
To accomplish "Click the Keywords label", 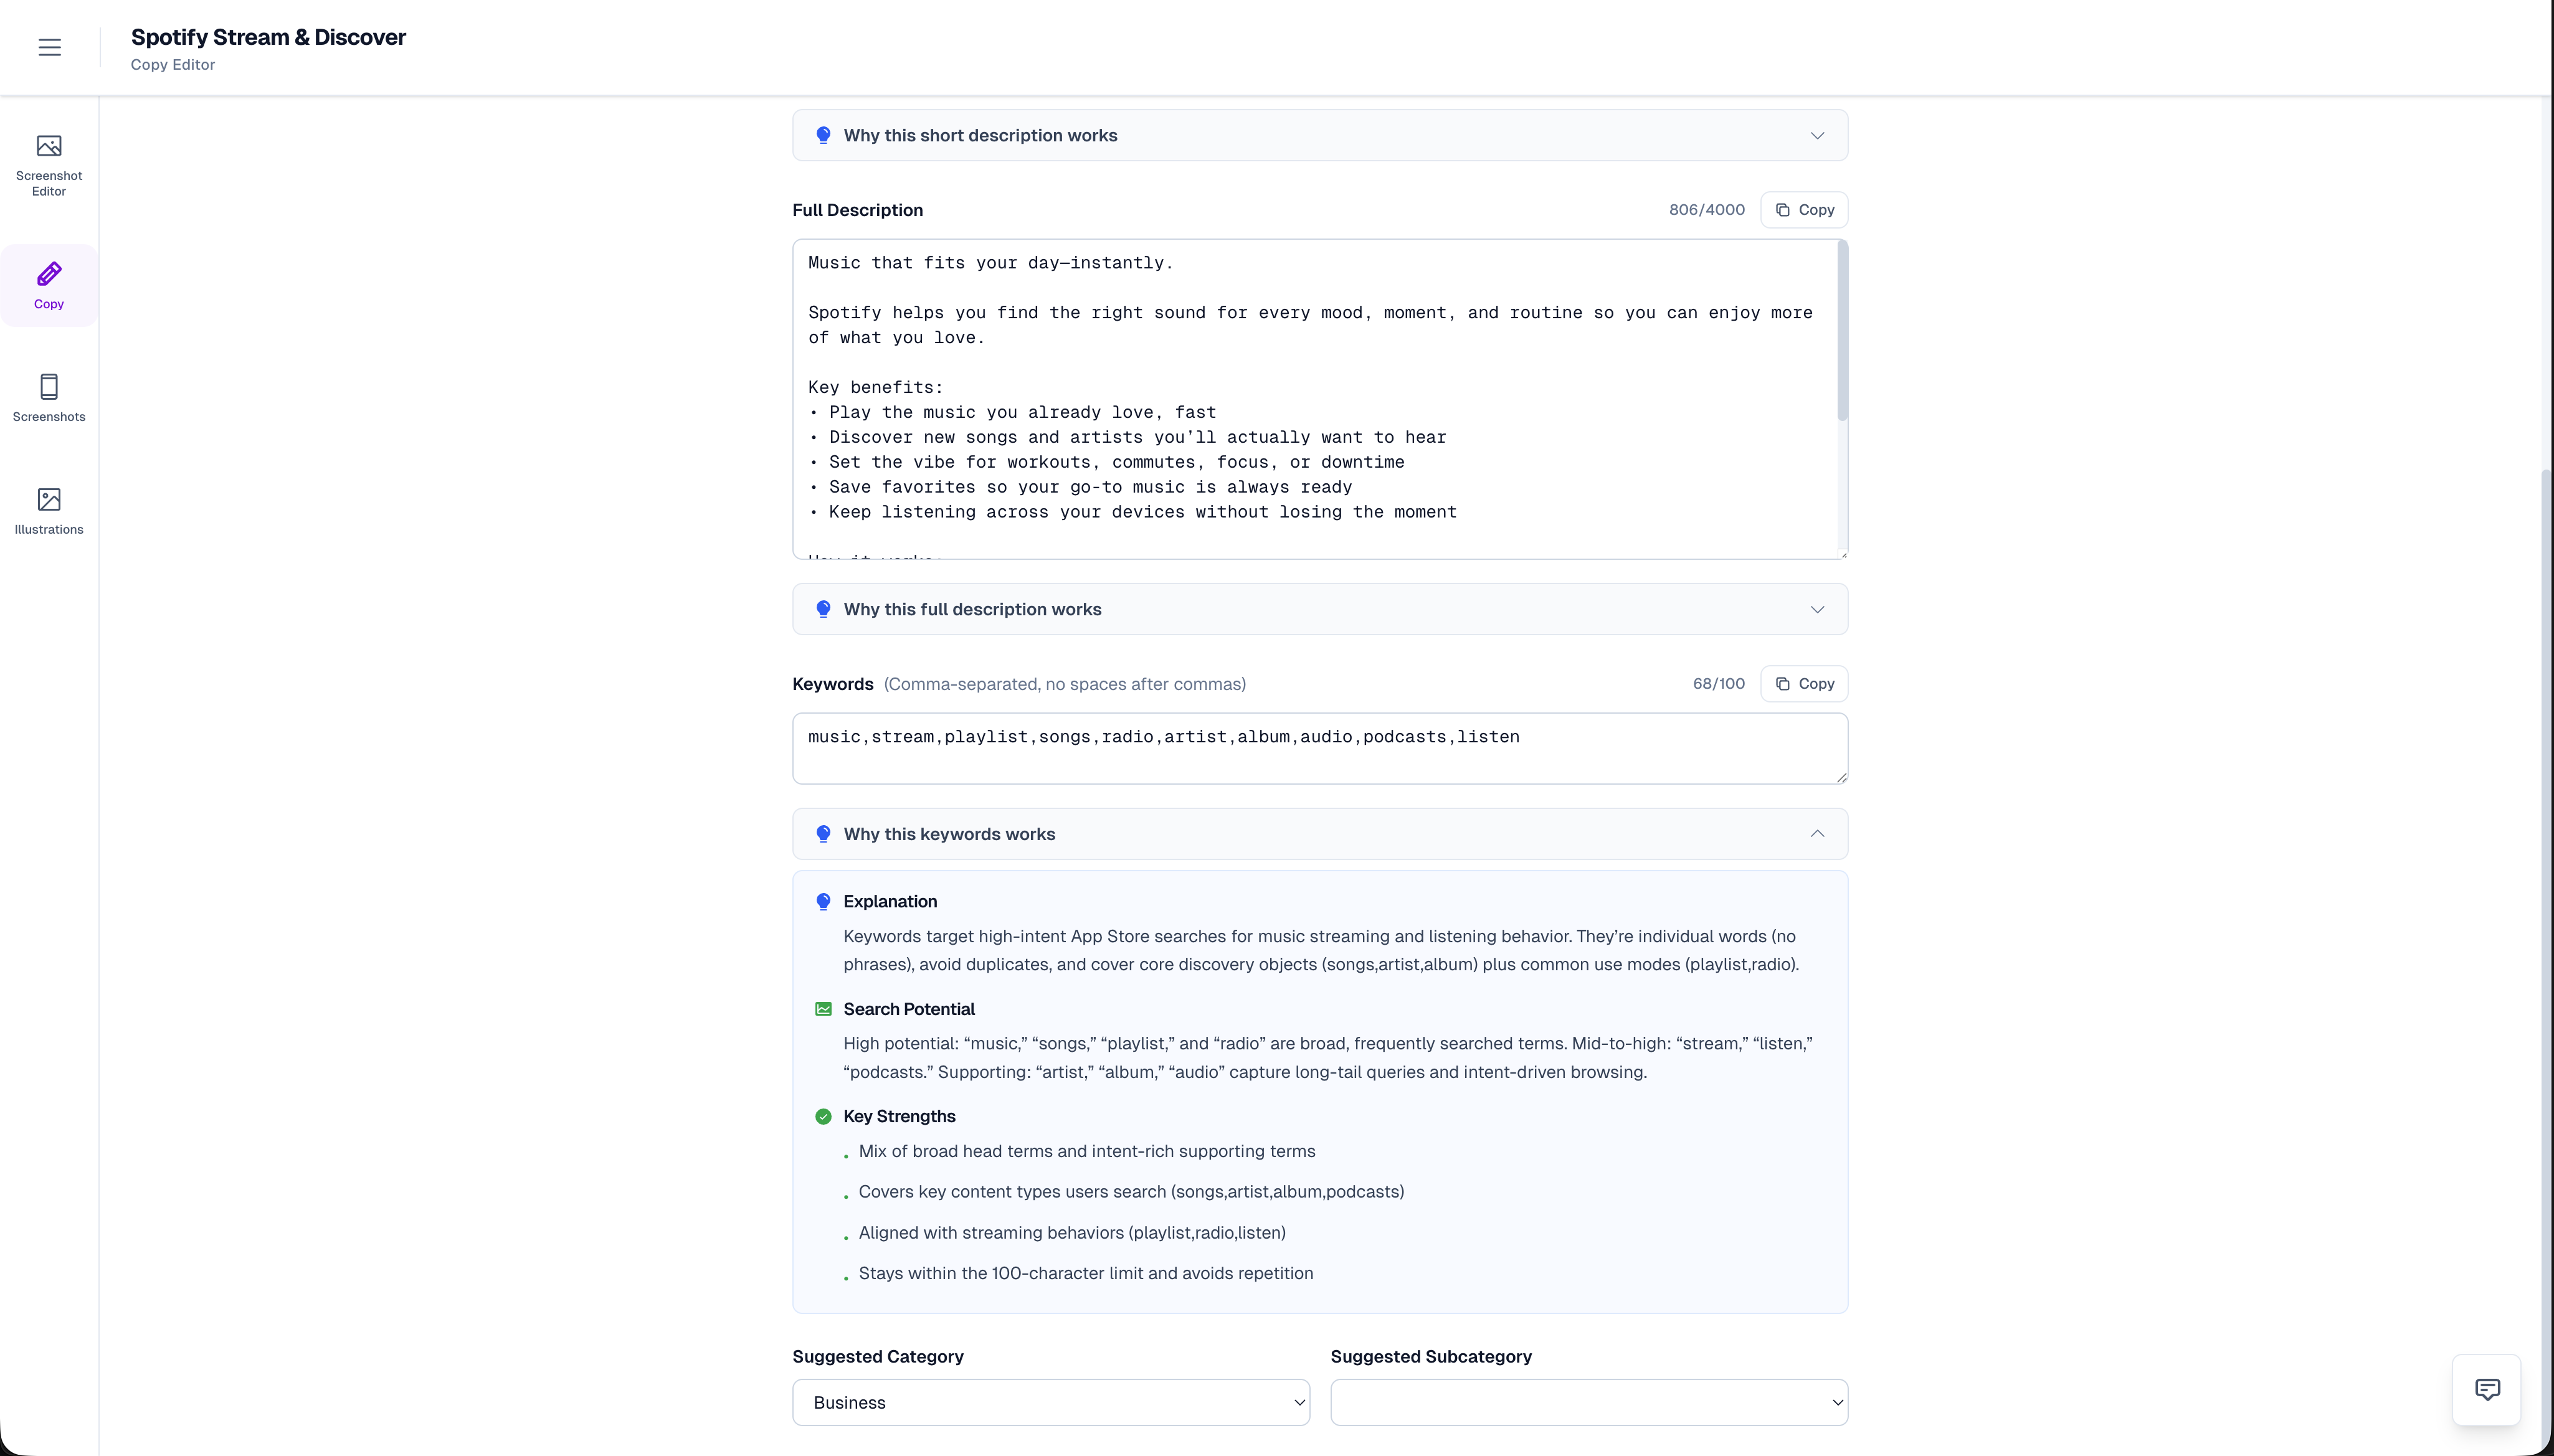I will pyautogui.click(x=832, y=684).
